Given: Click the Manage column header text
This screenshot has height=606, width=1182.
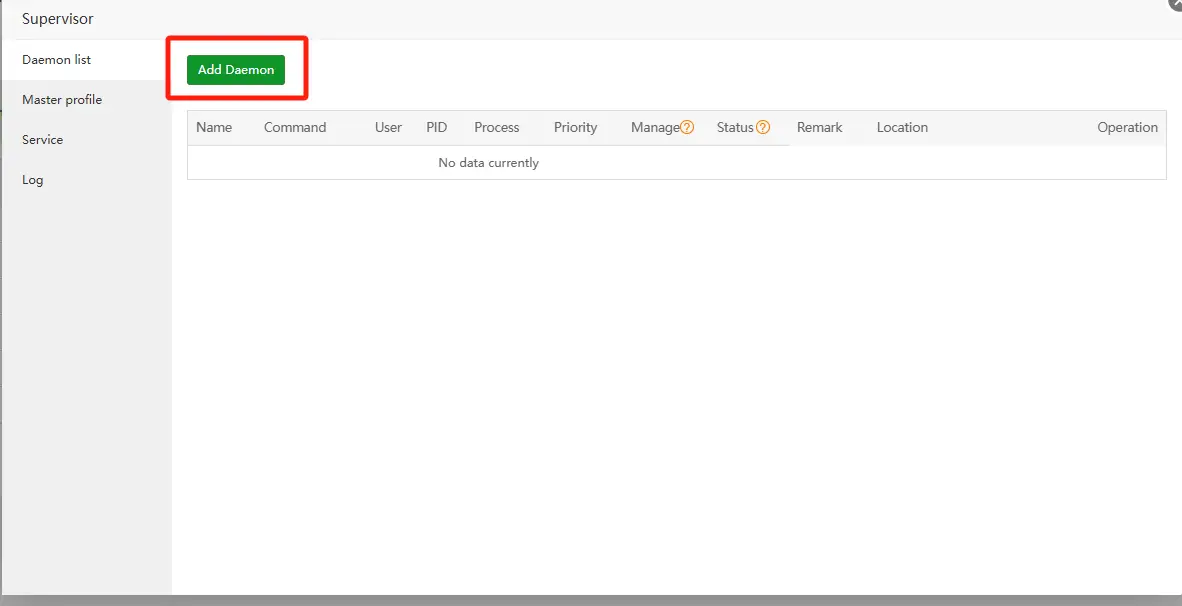Looking at the screenshot, I should [x=655, y=127].
